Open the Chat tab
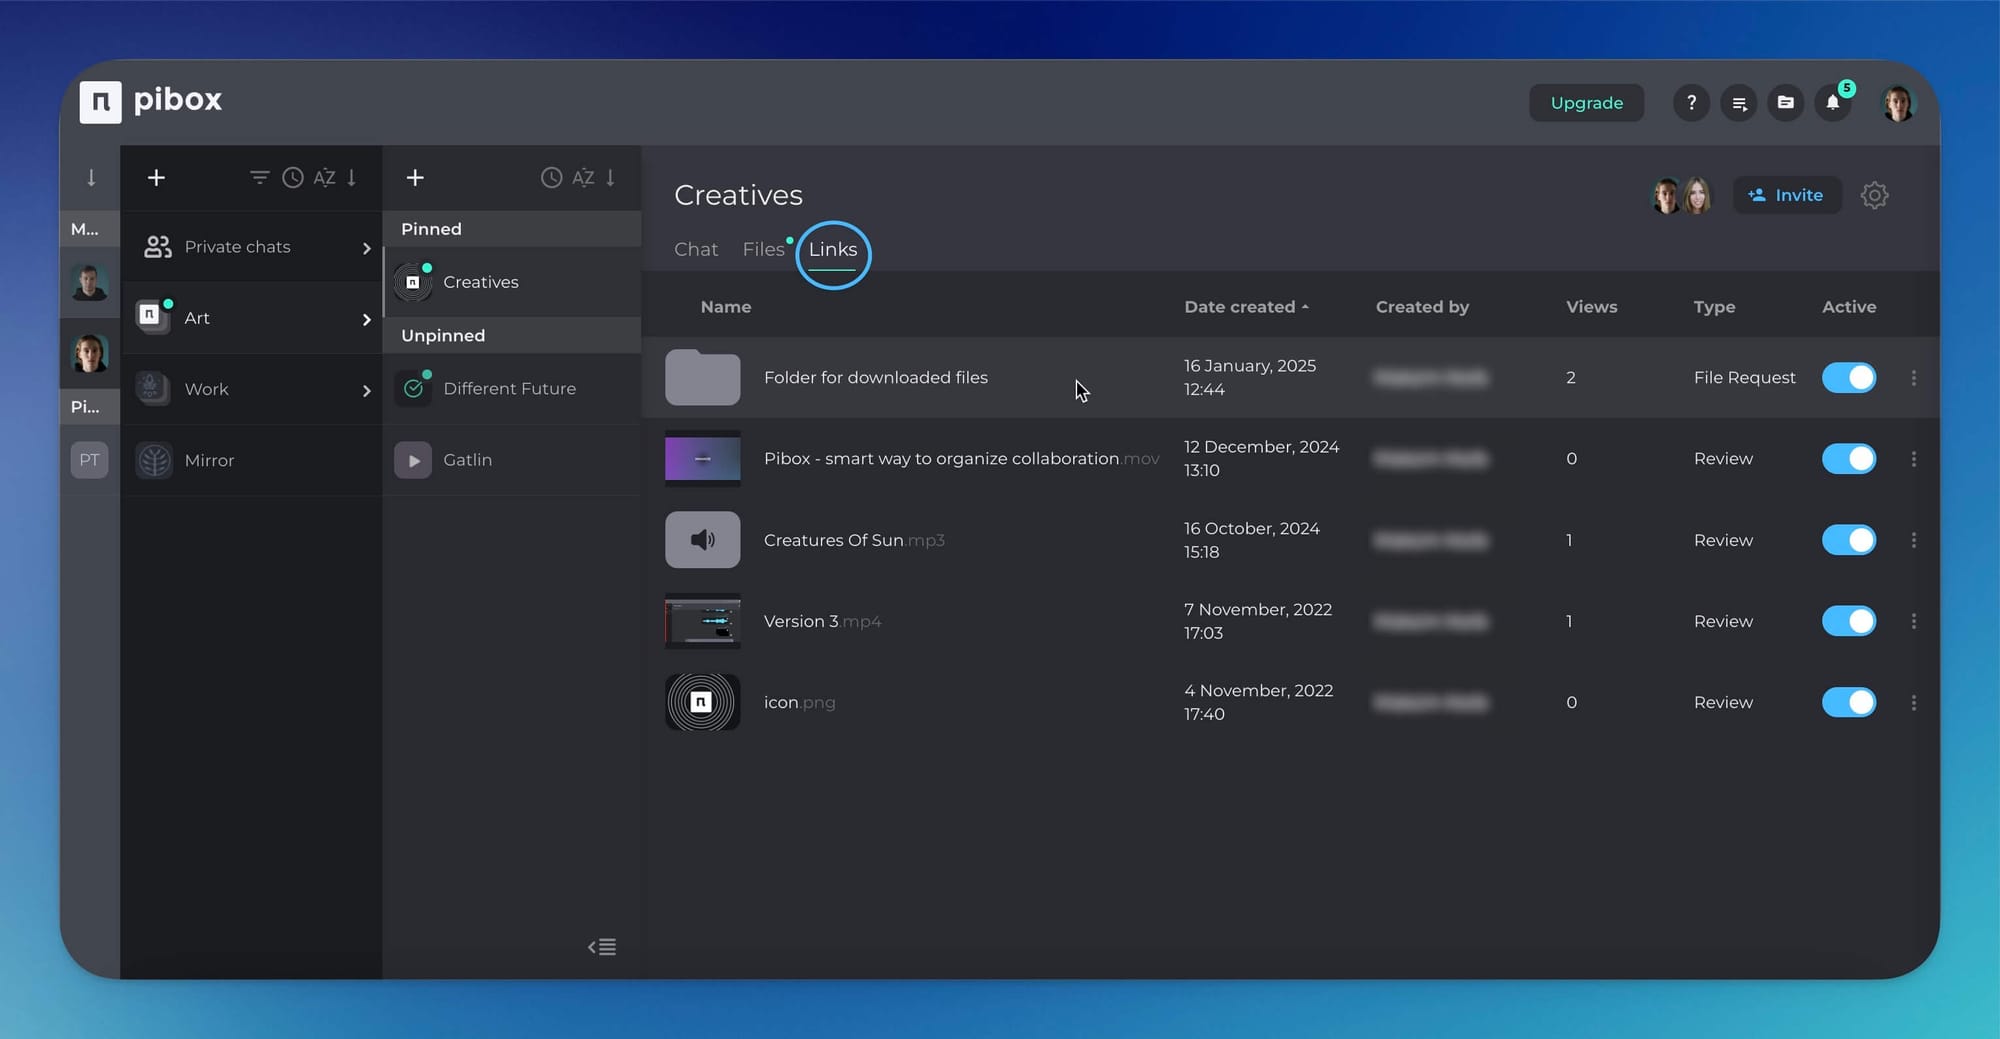The height and width of the screenshot is (1039, 2000). 696,249
